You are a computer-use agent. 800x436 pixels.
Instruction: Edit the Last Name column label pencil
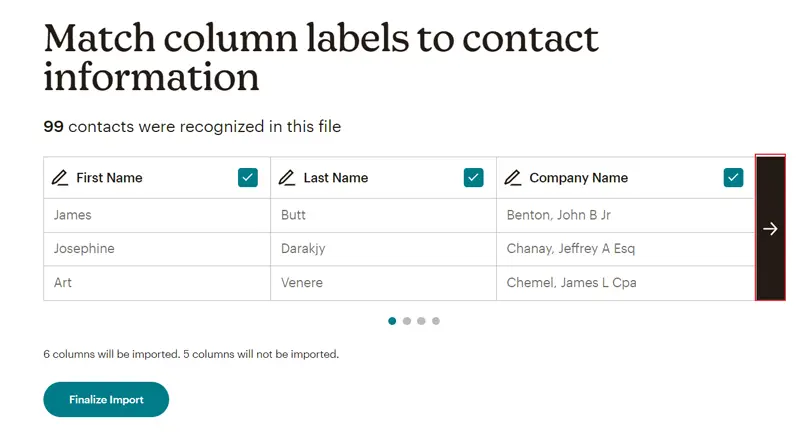288,178
